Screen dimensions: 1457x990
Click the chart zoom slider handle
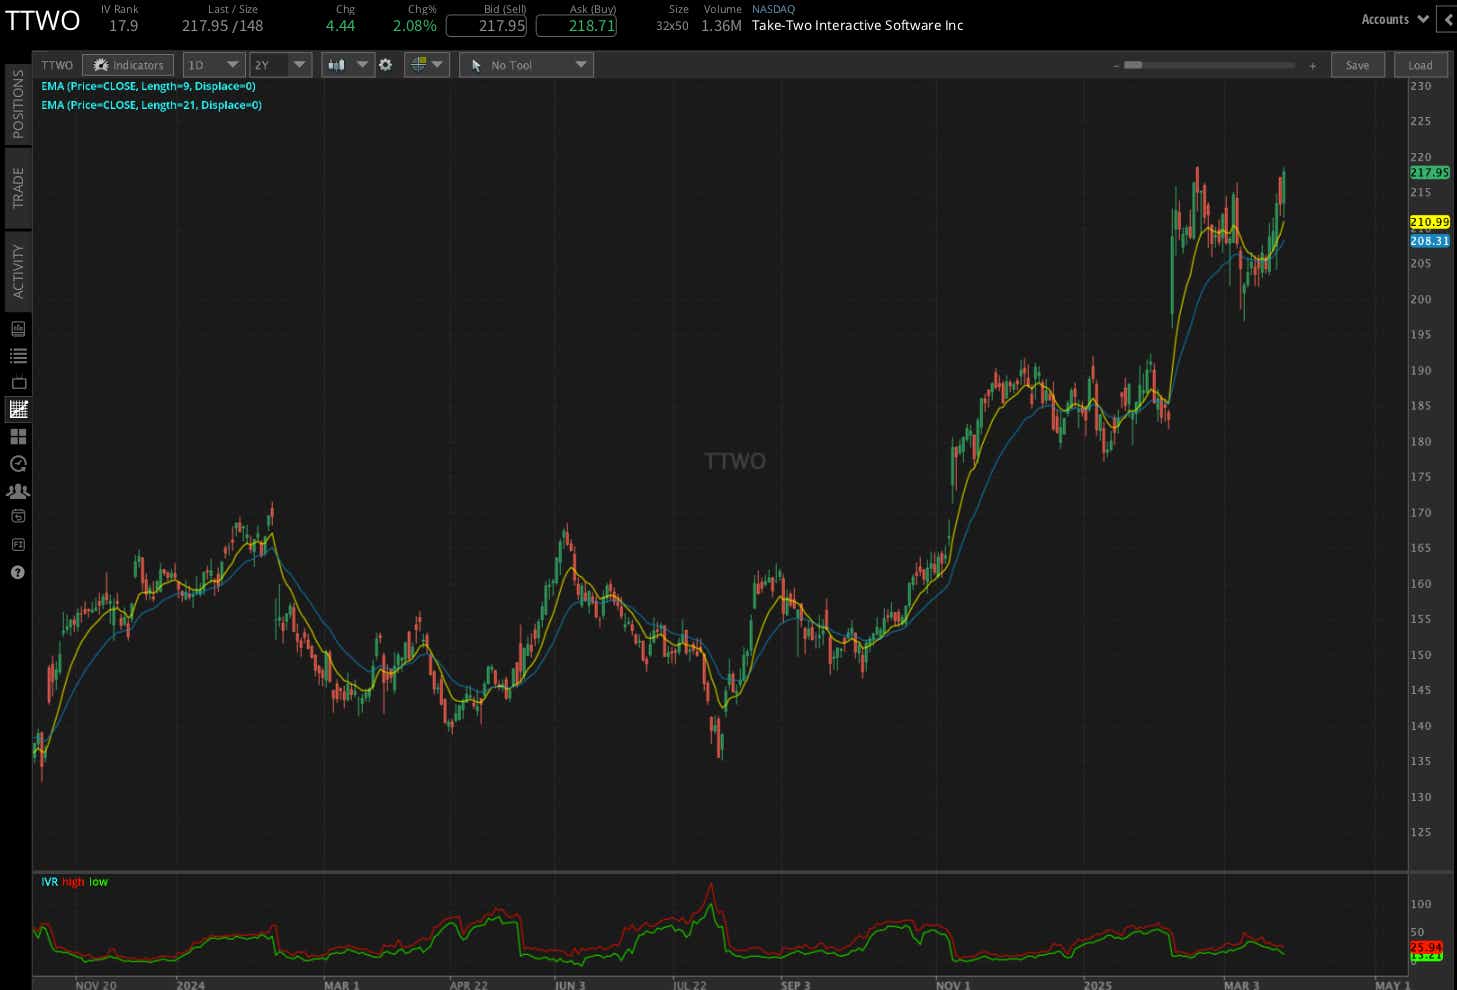(1133, 65)
